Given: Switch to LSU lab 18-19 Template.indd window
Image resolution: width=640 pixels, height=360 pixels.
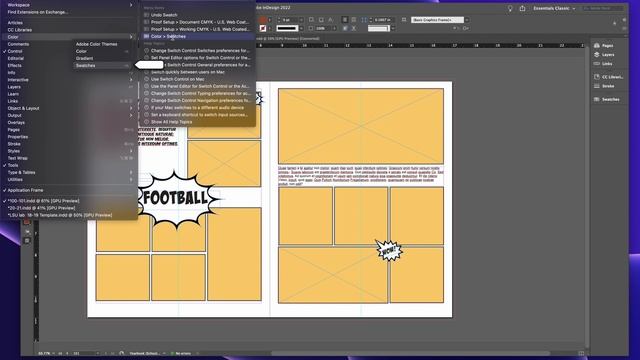Looking at the screenshot, I should 60,215.
